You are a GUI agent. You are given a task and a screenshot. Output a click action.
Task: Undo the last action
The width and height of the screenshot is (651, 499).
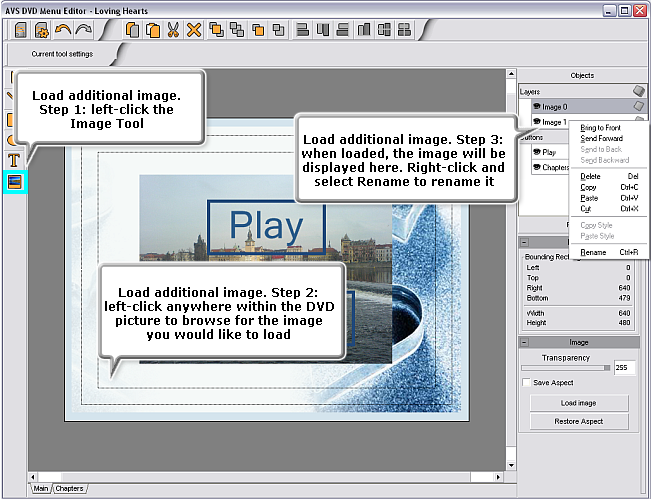click(x=63, y=30)
